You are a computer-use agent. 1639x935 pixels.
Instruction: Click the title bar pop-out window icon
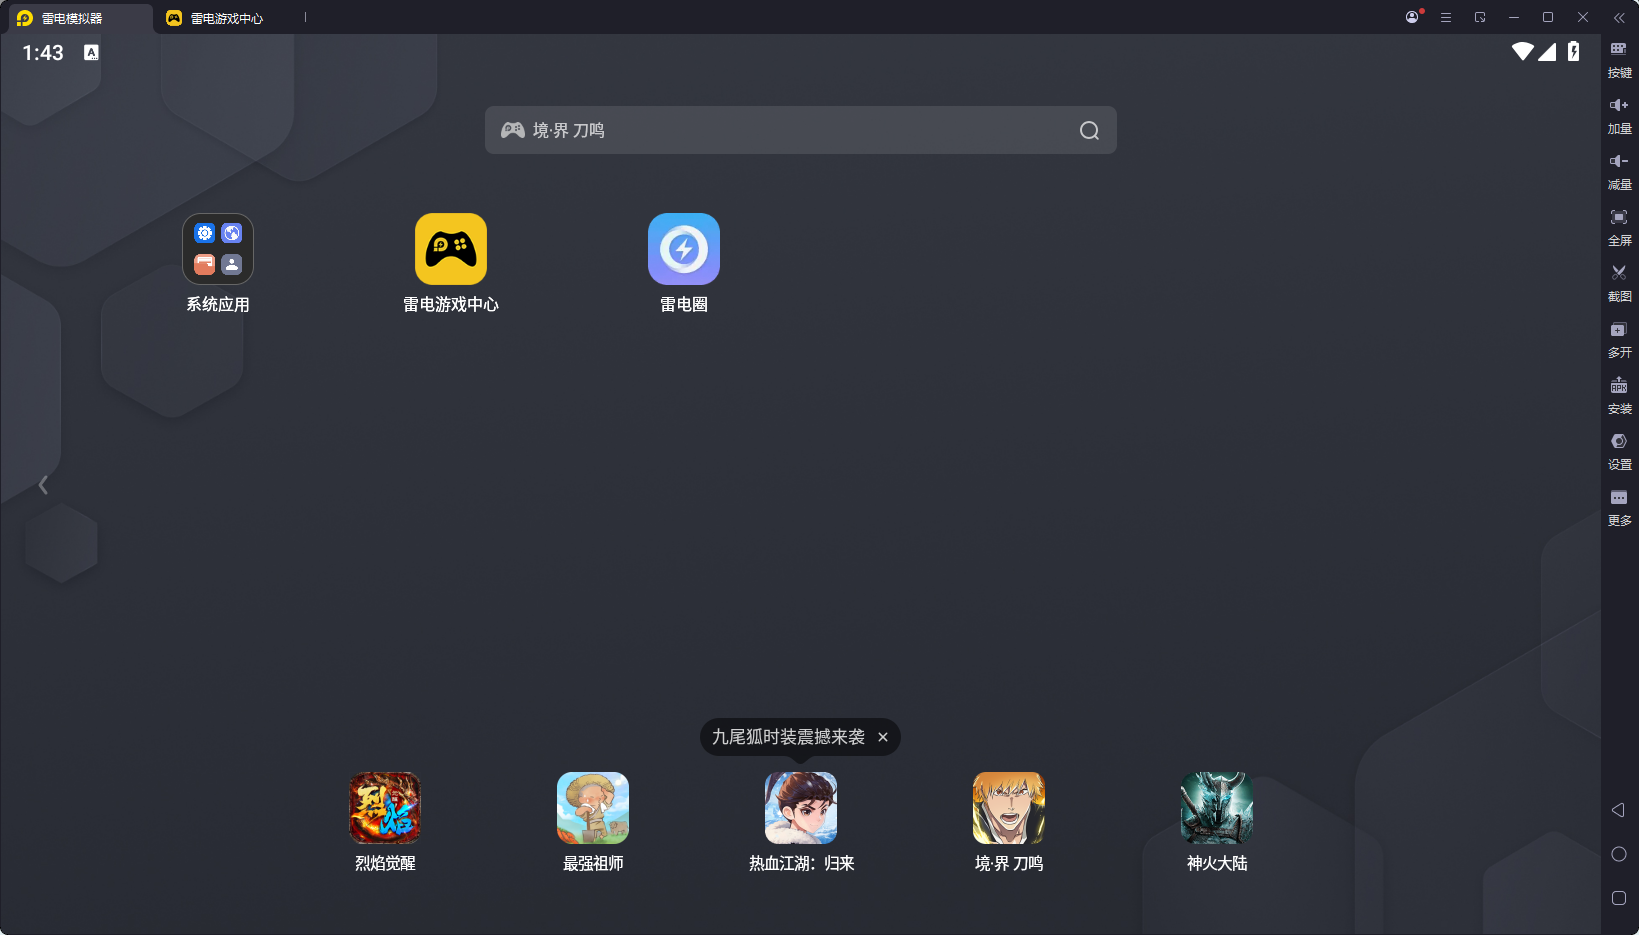pyautogui.click(x=1480, y=17)
